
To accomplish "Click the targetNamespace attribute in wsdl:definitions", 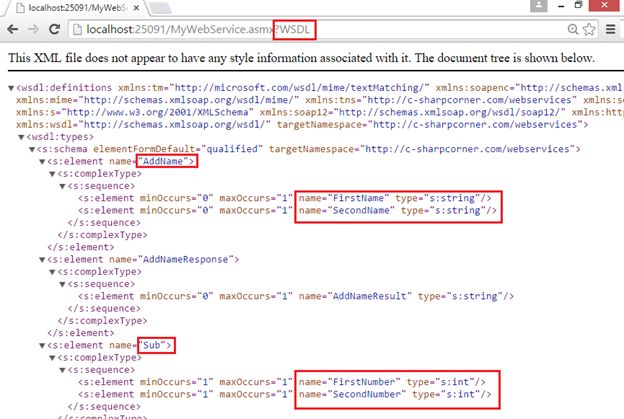I will (x=430, y=125).
